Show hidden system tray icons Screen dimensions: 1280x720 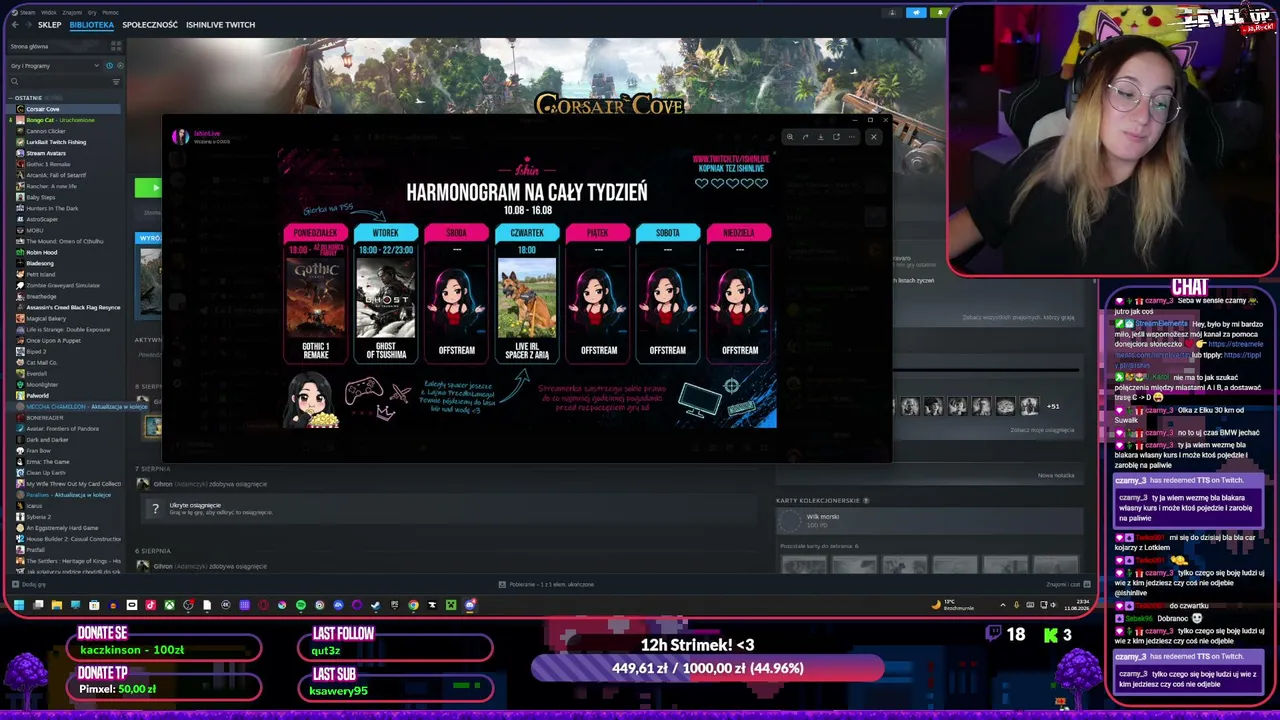click(x=1003, y=605)
